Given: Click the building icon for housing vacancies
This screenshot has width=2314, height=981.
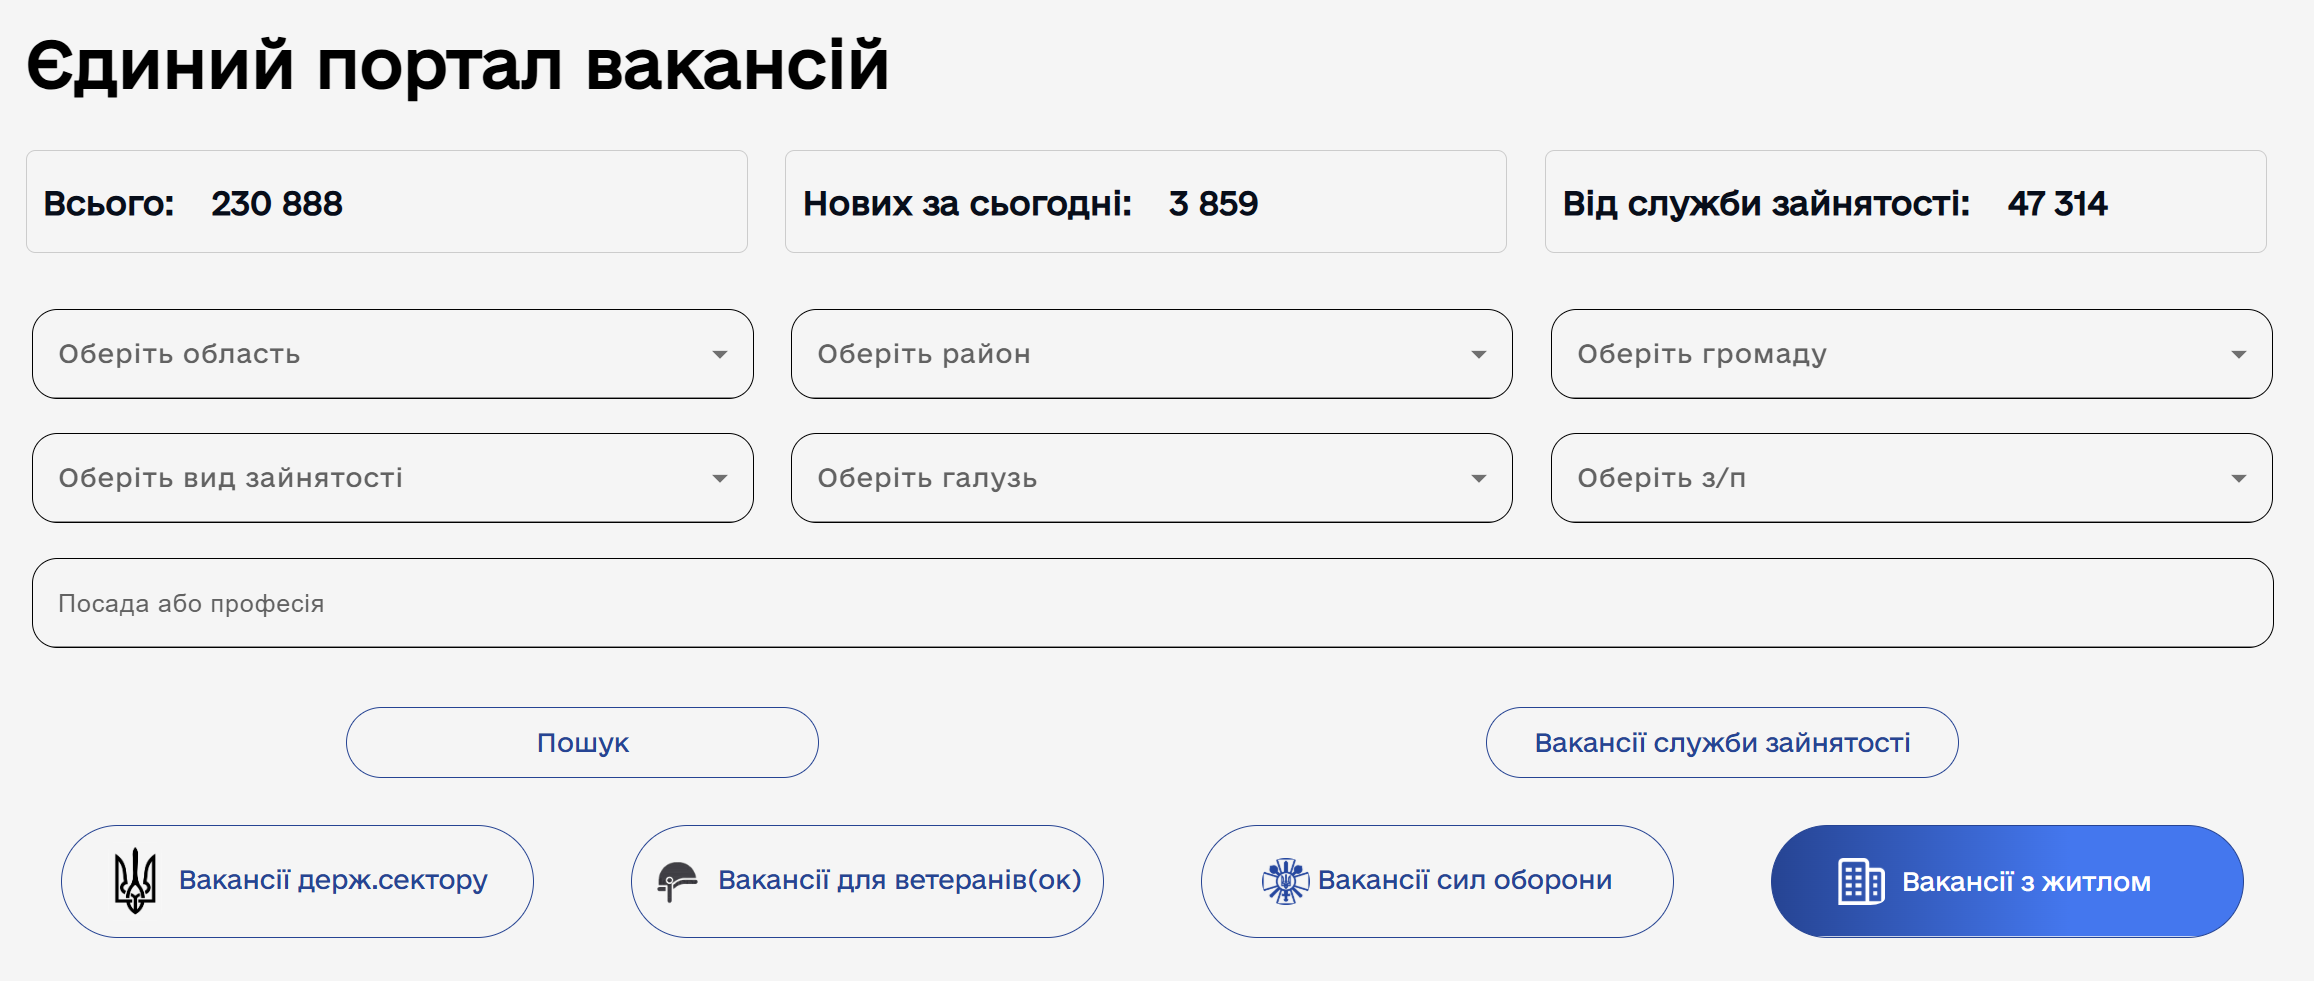Looking at the screenshot, I should coord(1861,882).
